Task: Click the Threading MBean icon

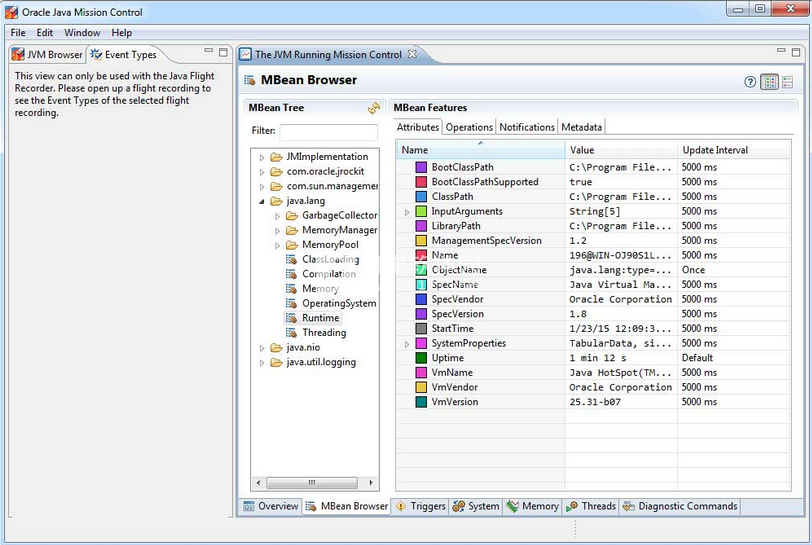Action: (292, 333)
